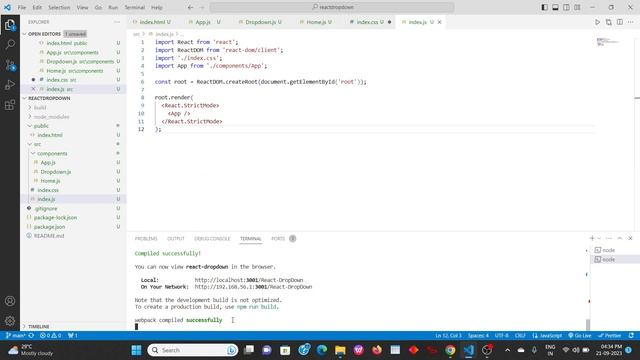The height and width of the screenshot is (360, 640).
Task: Open Dropdown.js in the file tree
Action: point(56,172)
